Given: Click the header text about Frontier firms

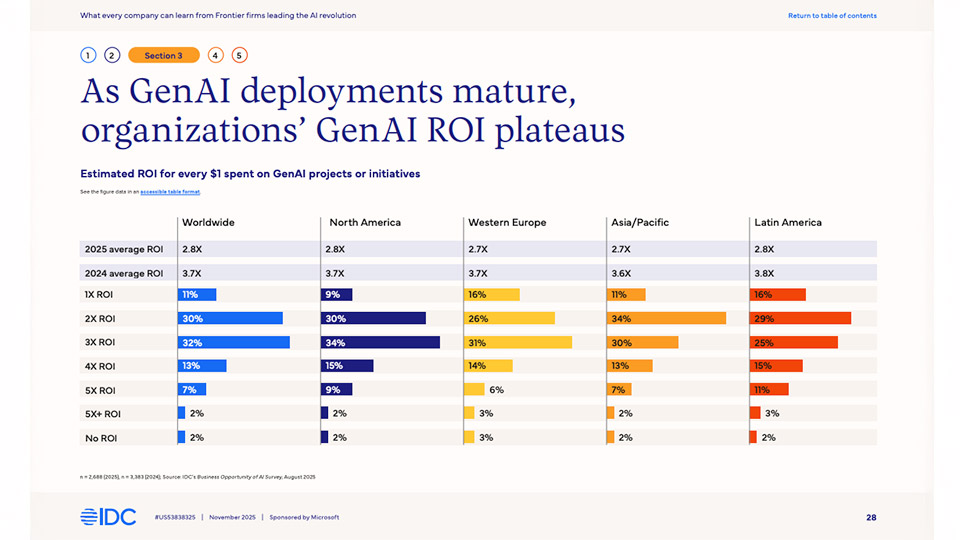Looking at the screenshot, I should pos(218,15).
